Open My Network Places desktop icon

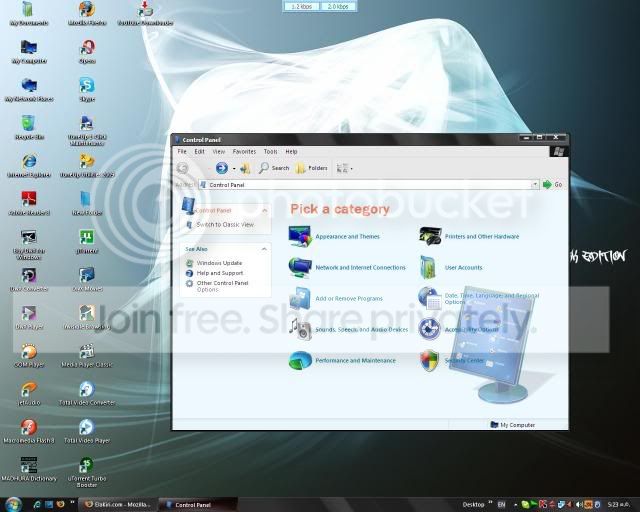click(29, 89)
